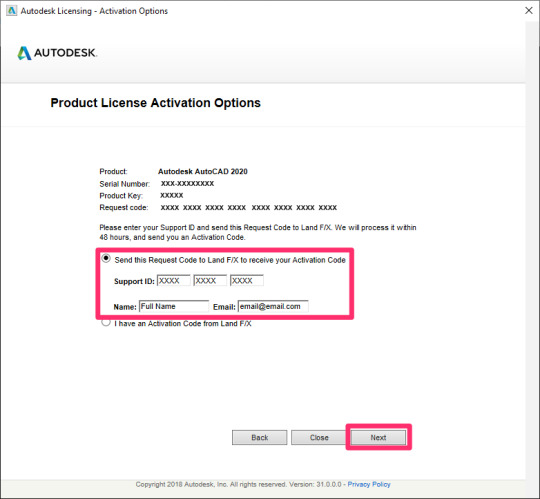Go back with the Back button
Screen dimensions: 540x499
pos(259,437)
